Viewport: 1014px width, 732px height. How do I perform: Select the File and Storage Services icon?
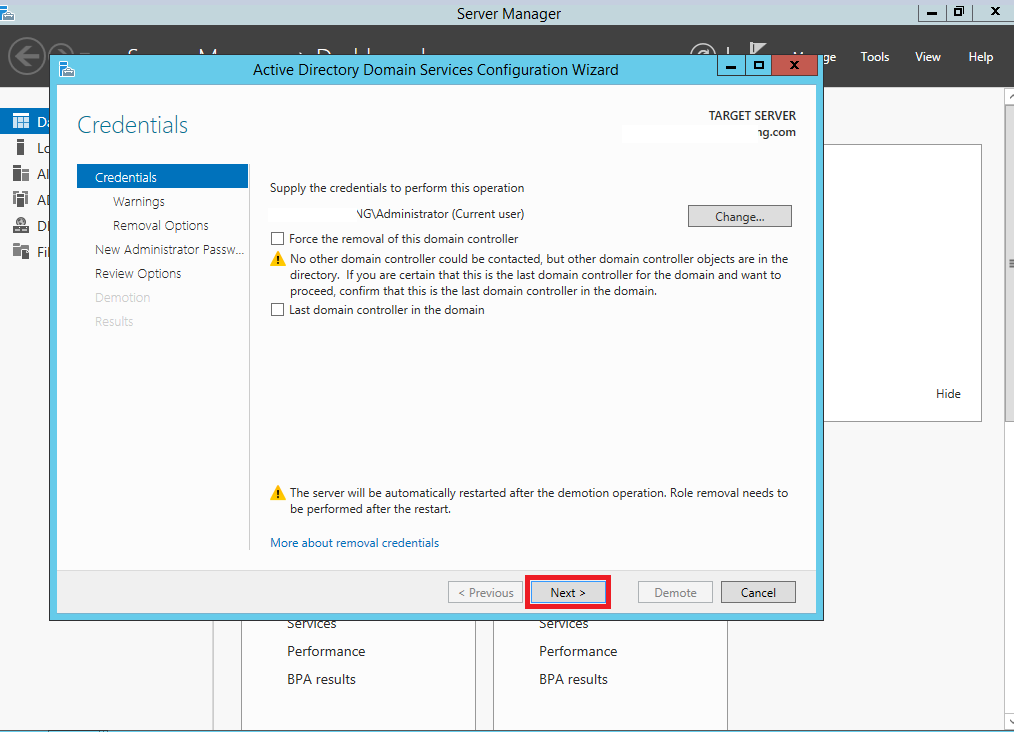pos(20,251)
